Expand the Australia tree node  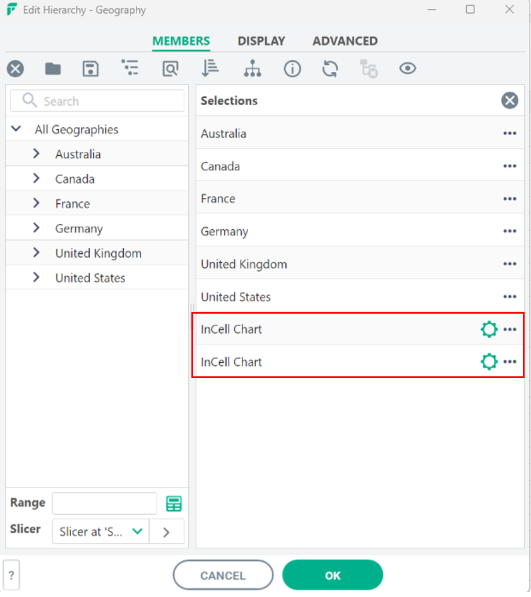[x=36, y=154]
